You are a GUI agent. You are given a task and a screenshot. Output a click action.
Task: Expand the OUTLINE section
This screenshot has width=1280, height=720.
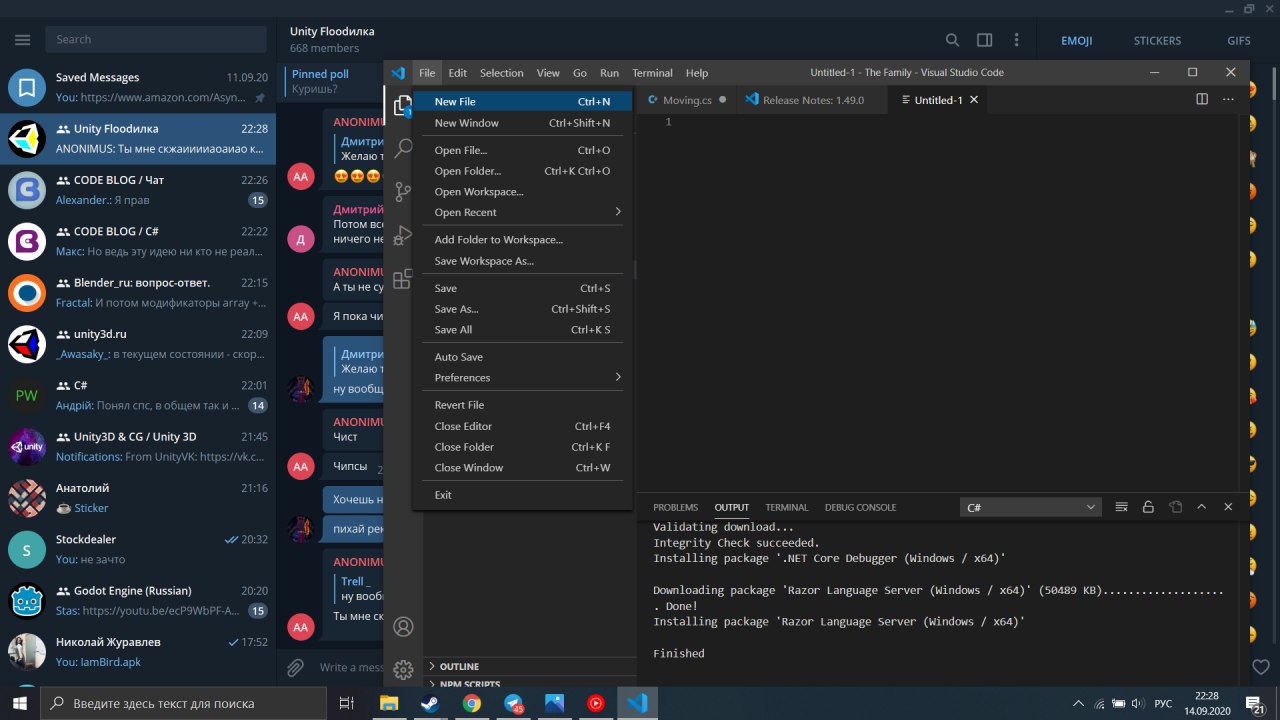[530, 666]
